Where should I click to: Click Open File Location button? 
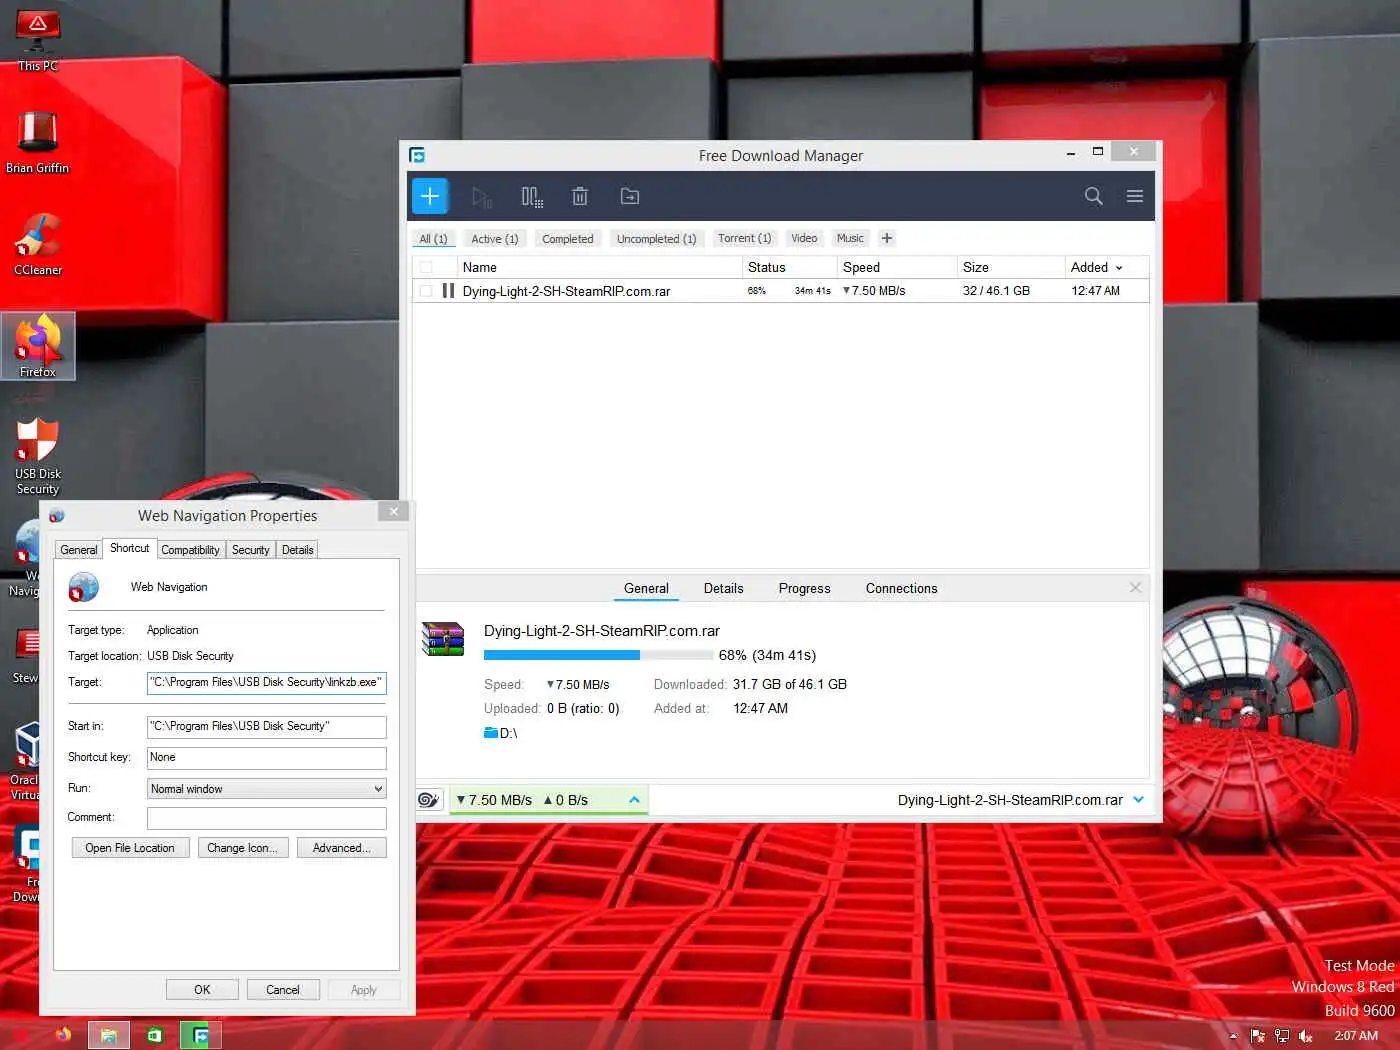point(130,848)
